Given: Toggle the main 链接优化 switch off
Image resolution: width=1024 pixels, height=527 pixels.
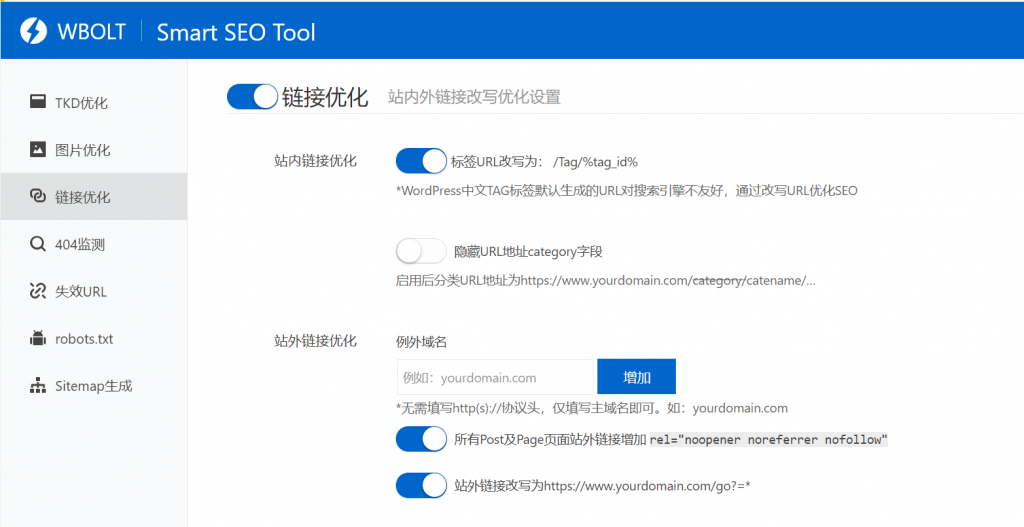Looking at the screenshot, I should 252,96.
